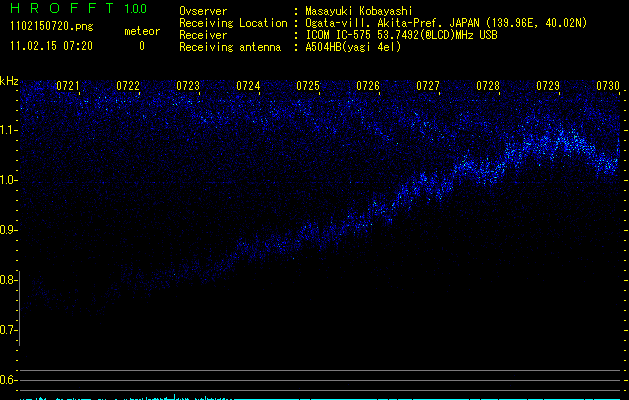Click the 0730 time marker

click(x=608, y=86)
